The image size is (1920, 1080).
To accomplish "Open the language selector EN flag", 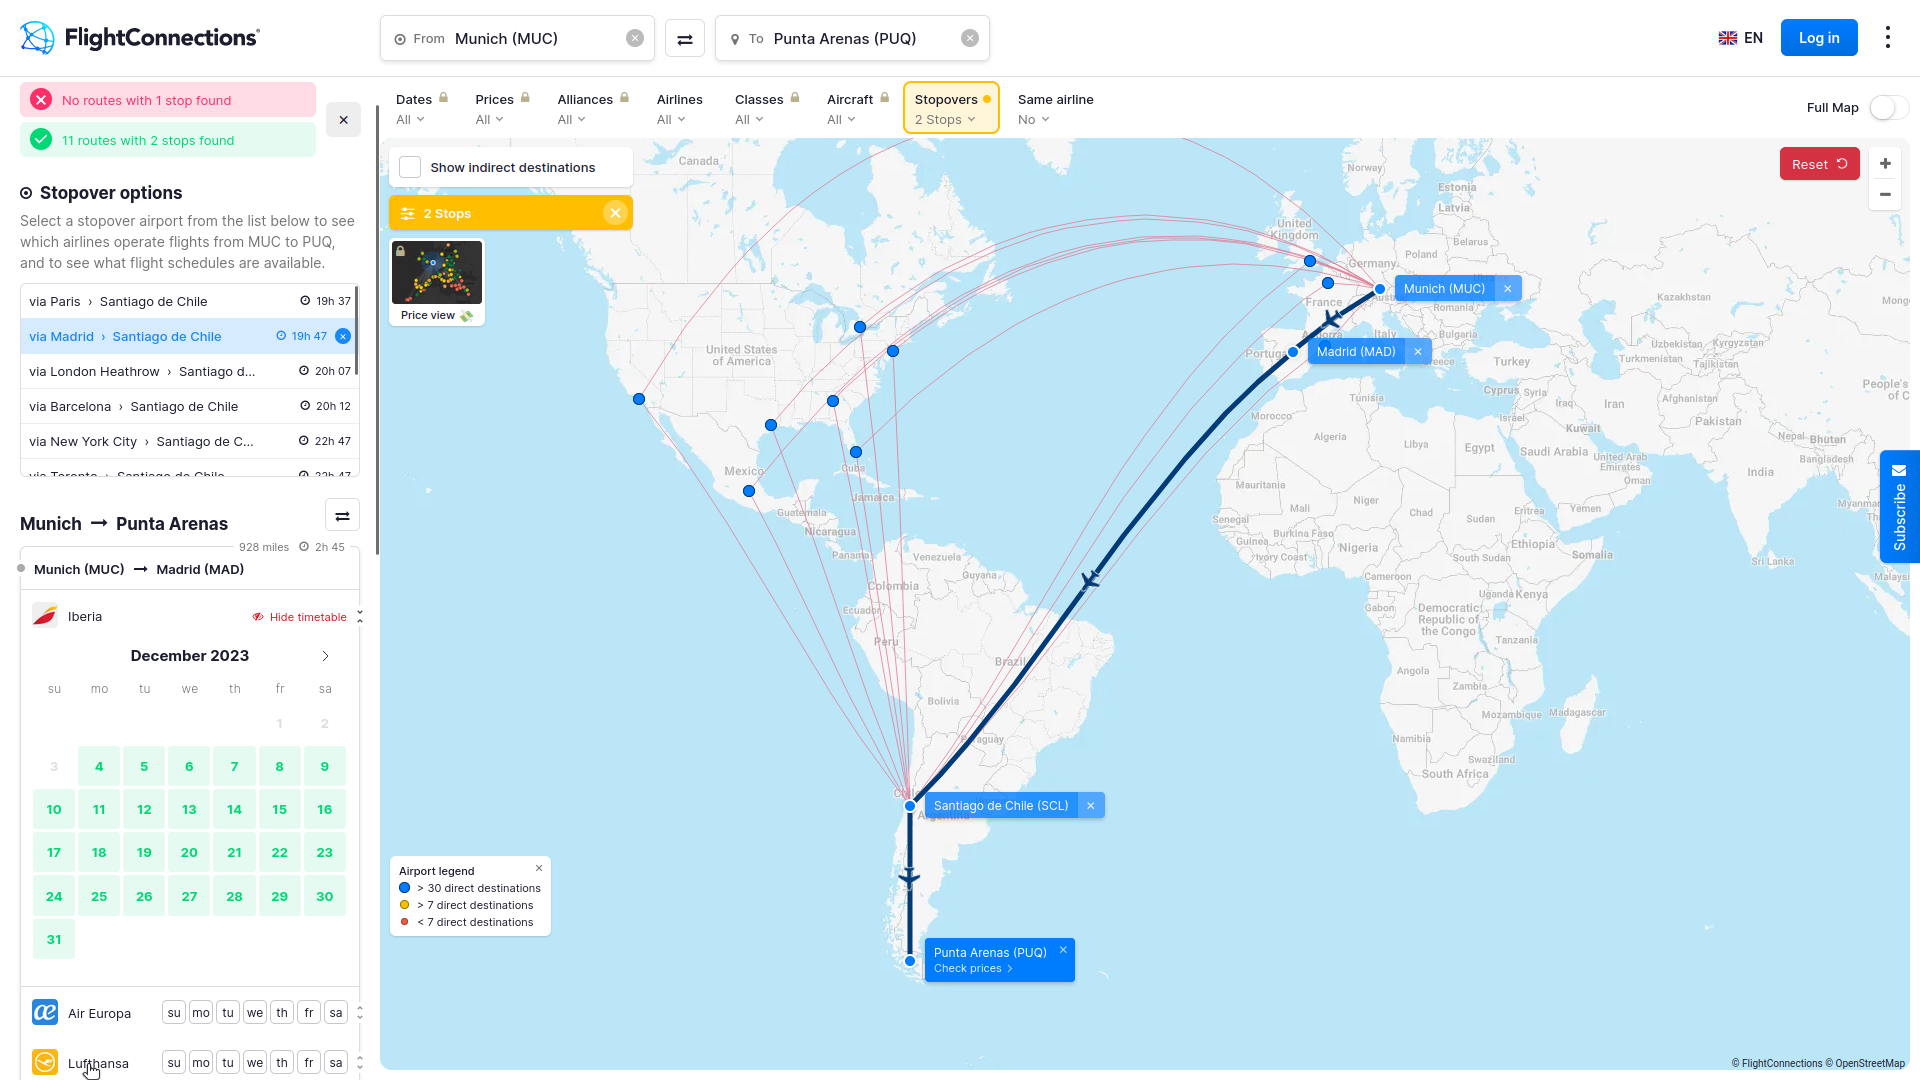I will (x=1741, y=38).
